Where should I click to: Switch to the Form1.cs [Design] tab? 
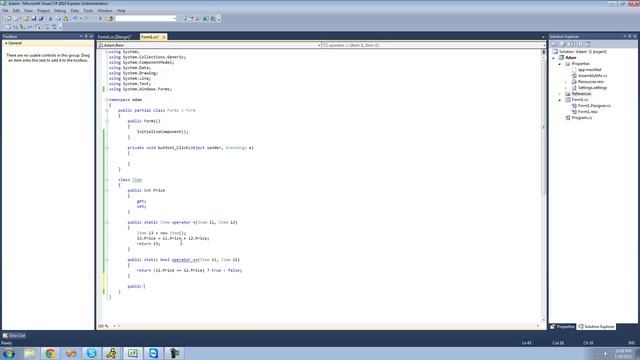point(114,37)
